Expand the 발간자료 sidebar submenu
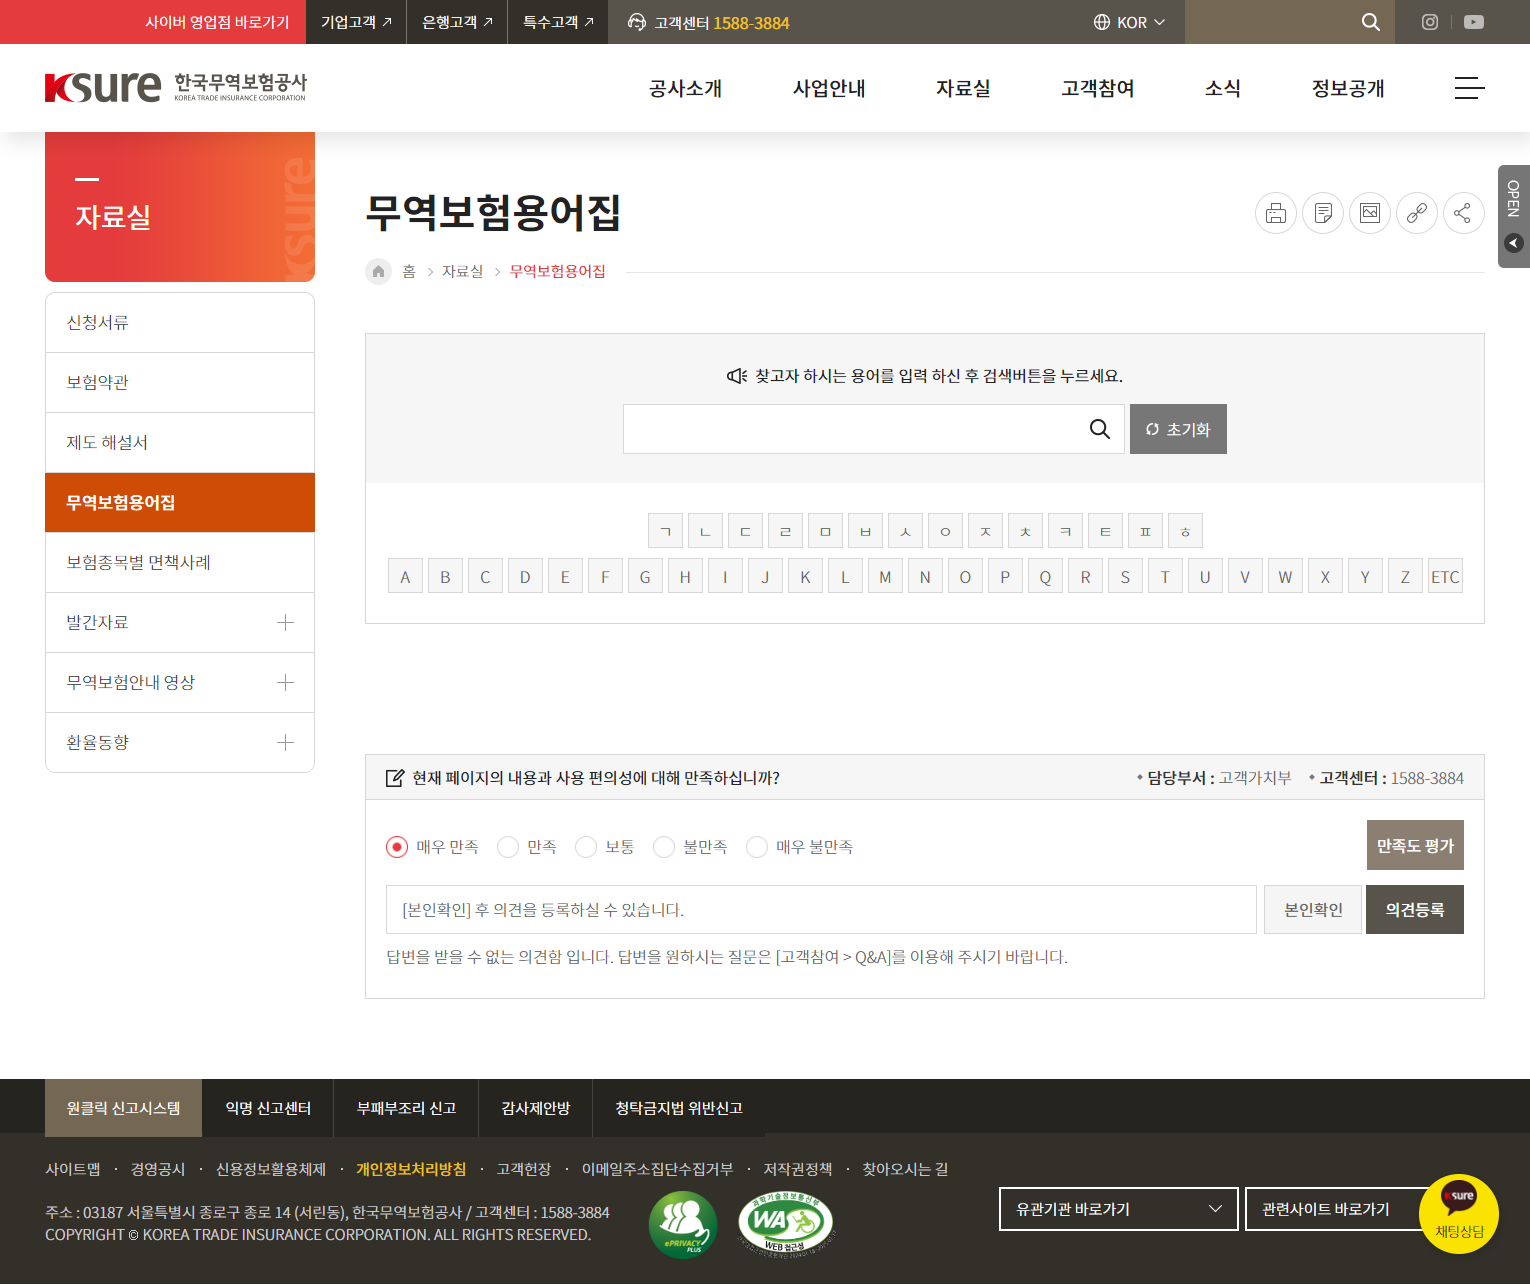The width and height of the screenshot is (1530, 1285). pos(285,623)
